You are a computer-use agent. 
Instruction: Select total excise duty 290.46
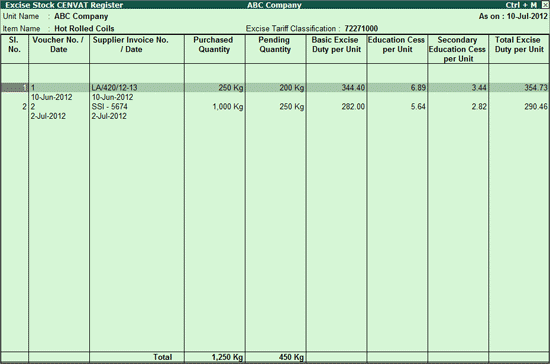coord(536,107)
